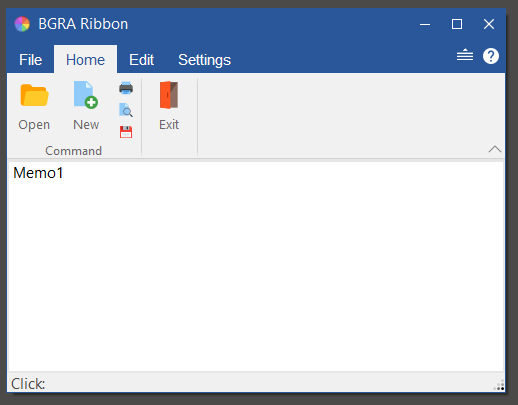Click the ribbon display options icon

pos(465,55)
